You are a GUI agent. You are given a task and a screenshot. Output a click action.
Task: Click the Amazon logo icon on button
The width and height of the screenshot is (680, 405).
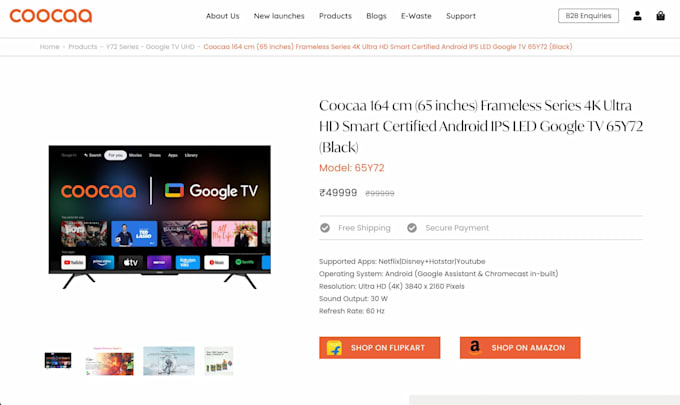click(x=475, y=347)
